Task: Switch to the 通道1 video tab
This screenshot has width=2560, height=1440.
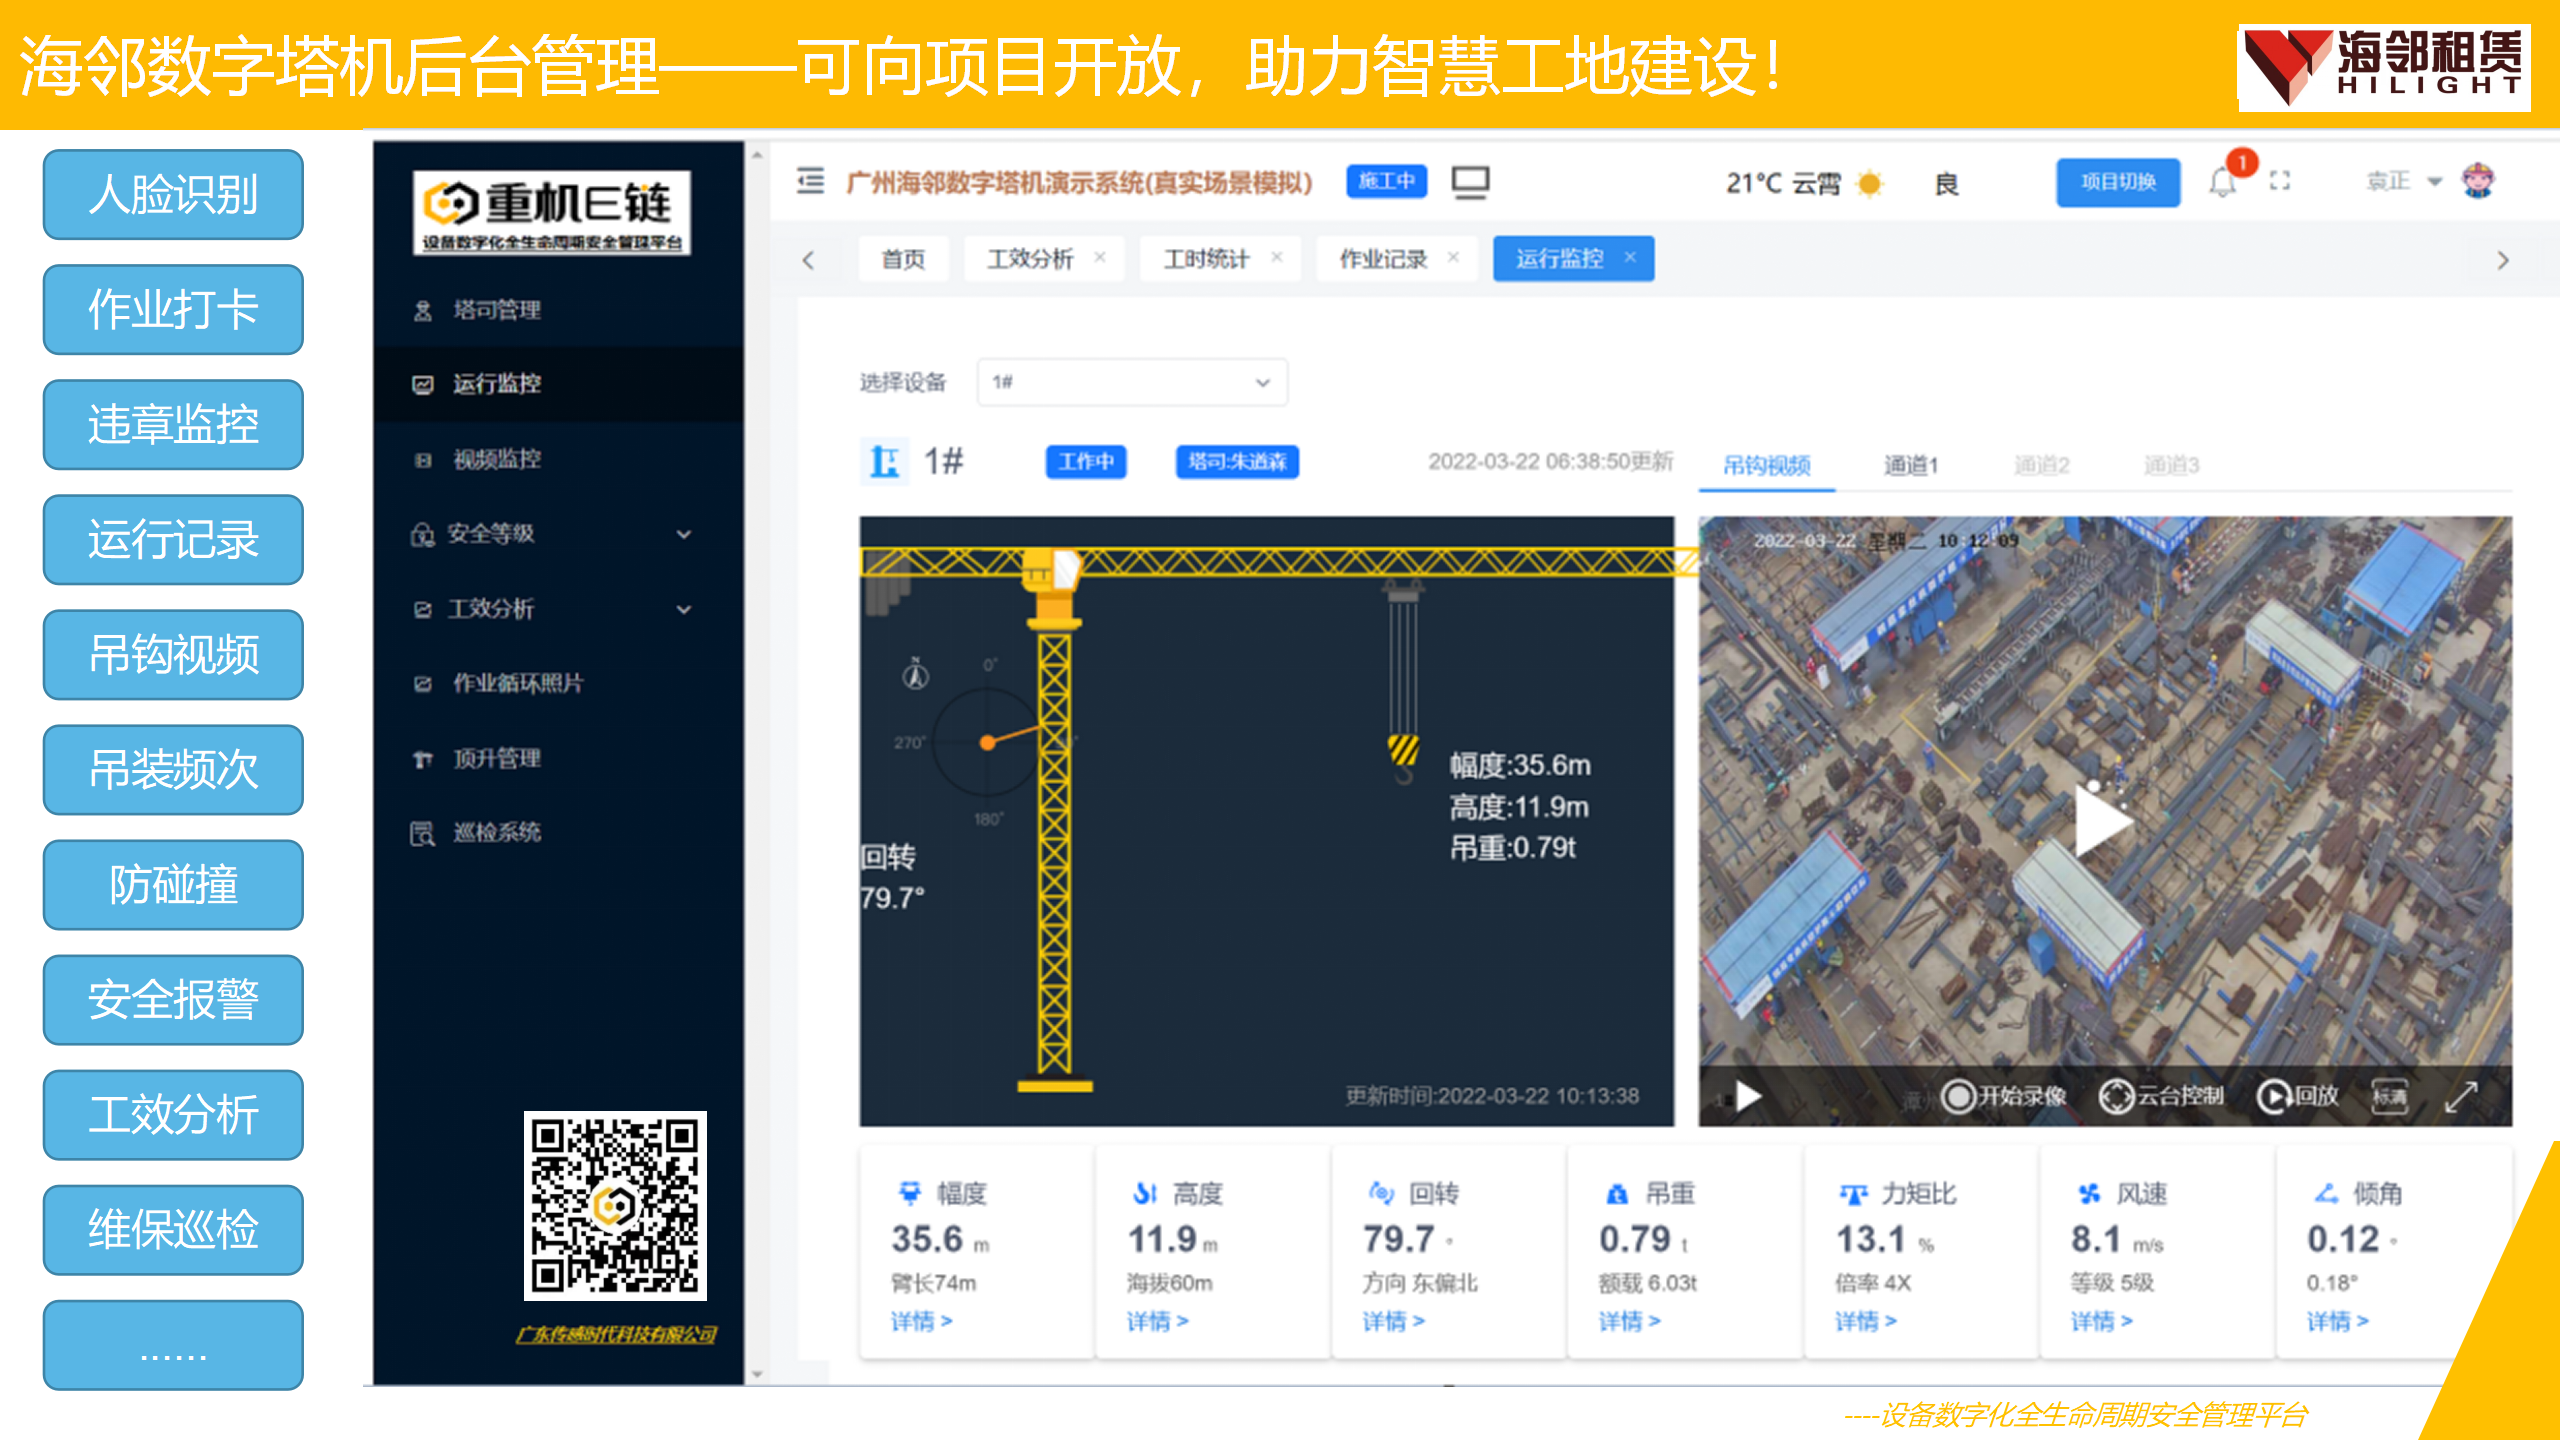Action: click(1910, 465)
